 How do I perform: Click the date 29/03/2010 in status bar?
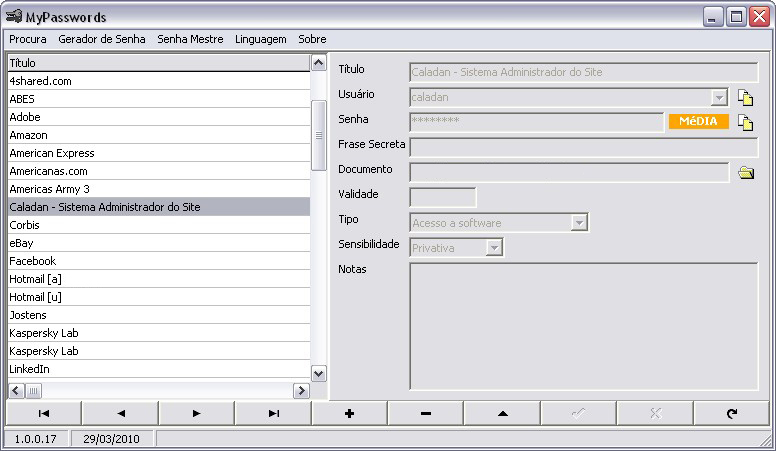coord(111,439)
